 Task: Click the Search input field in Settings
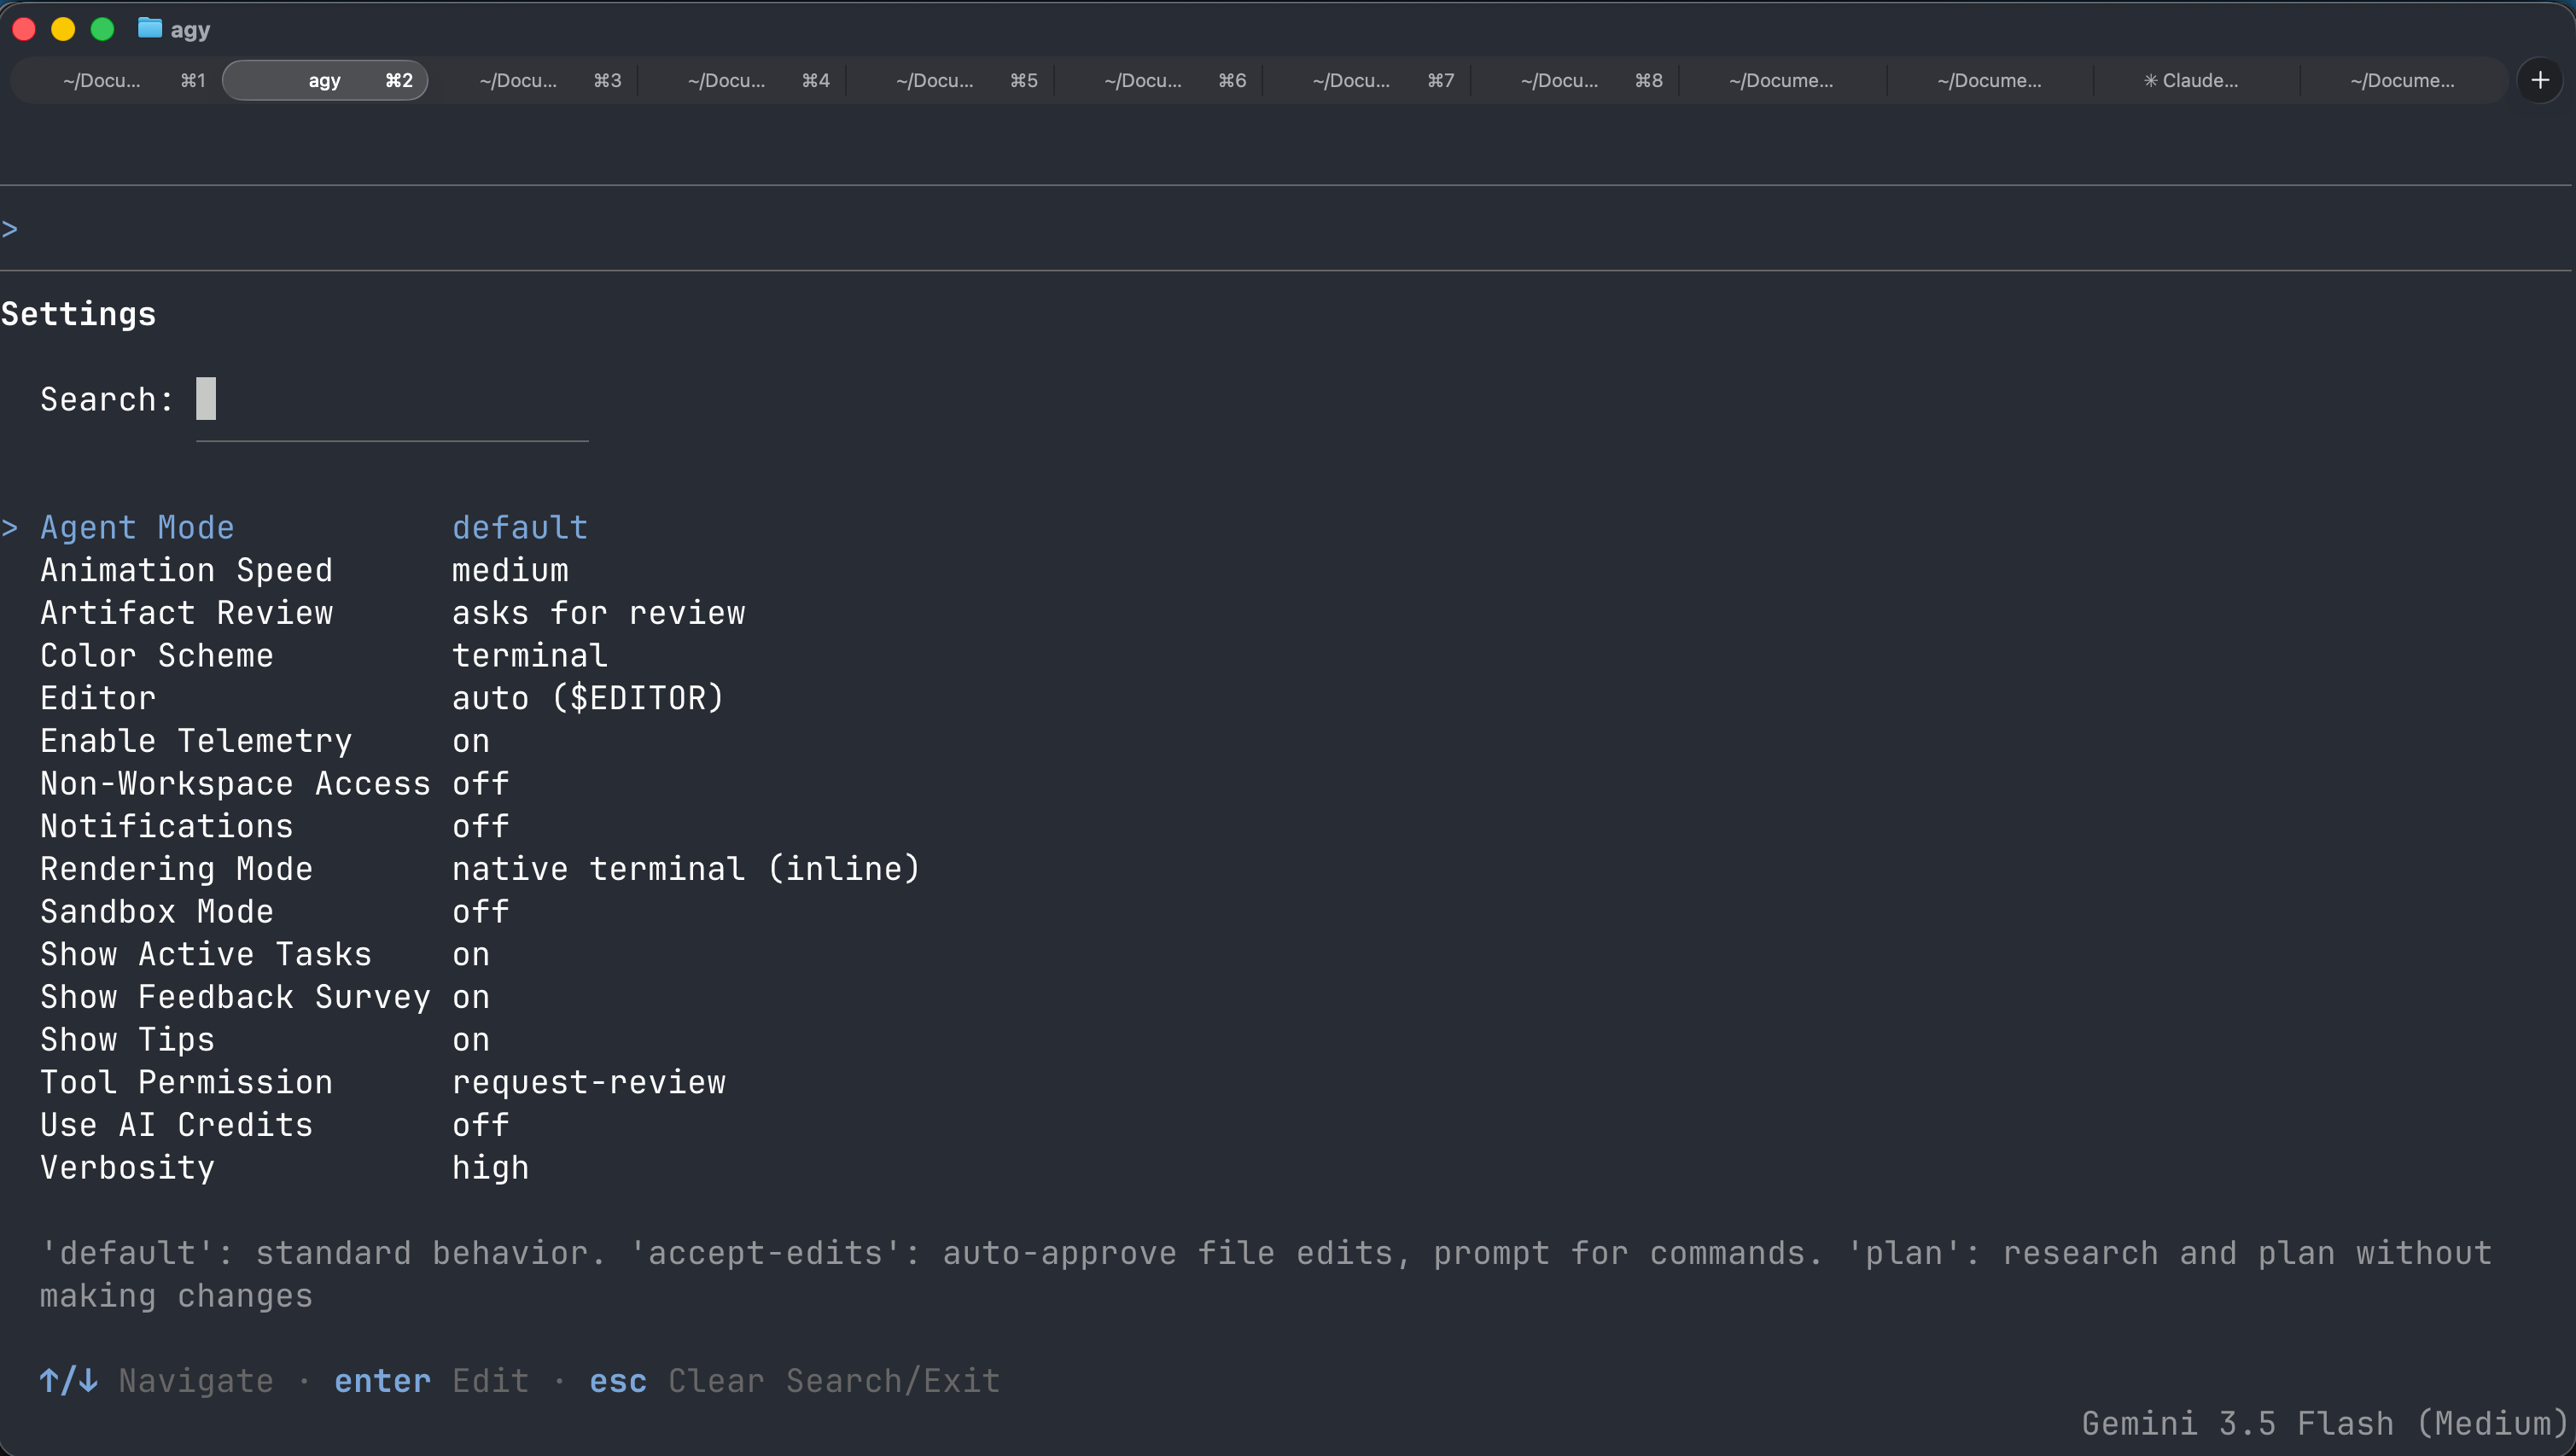(391, 399)
